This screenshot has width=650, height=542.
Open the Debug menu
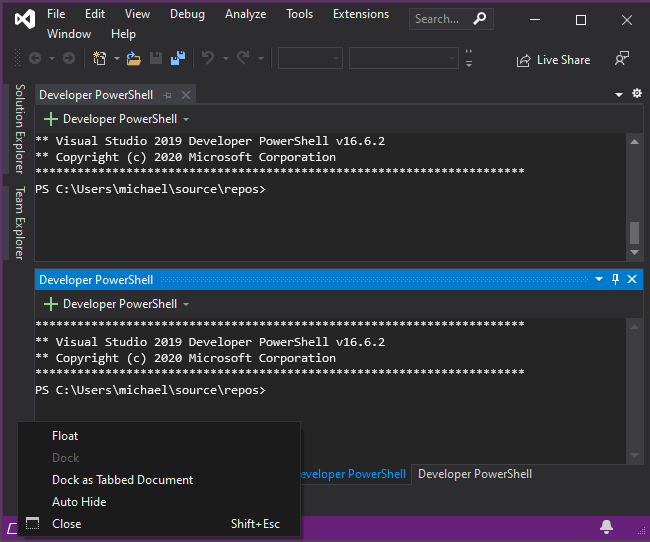pyautogui.click(x=187, y=14)
